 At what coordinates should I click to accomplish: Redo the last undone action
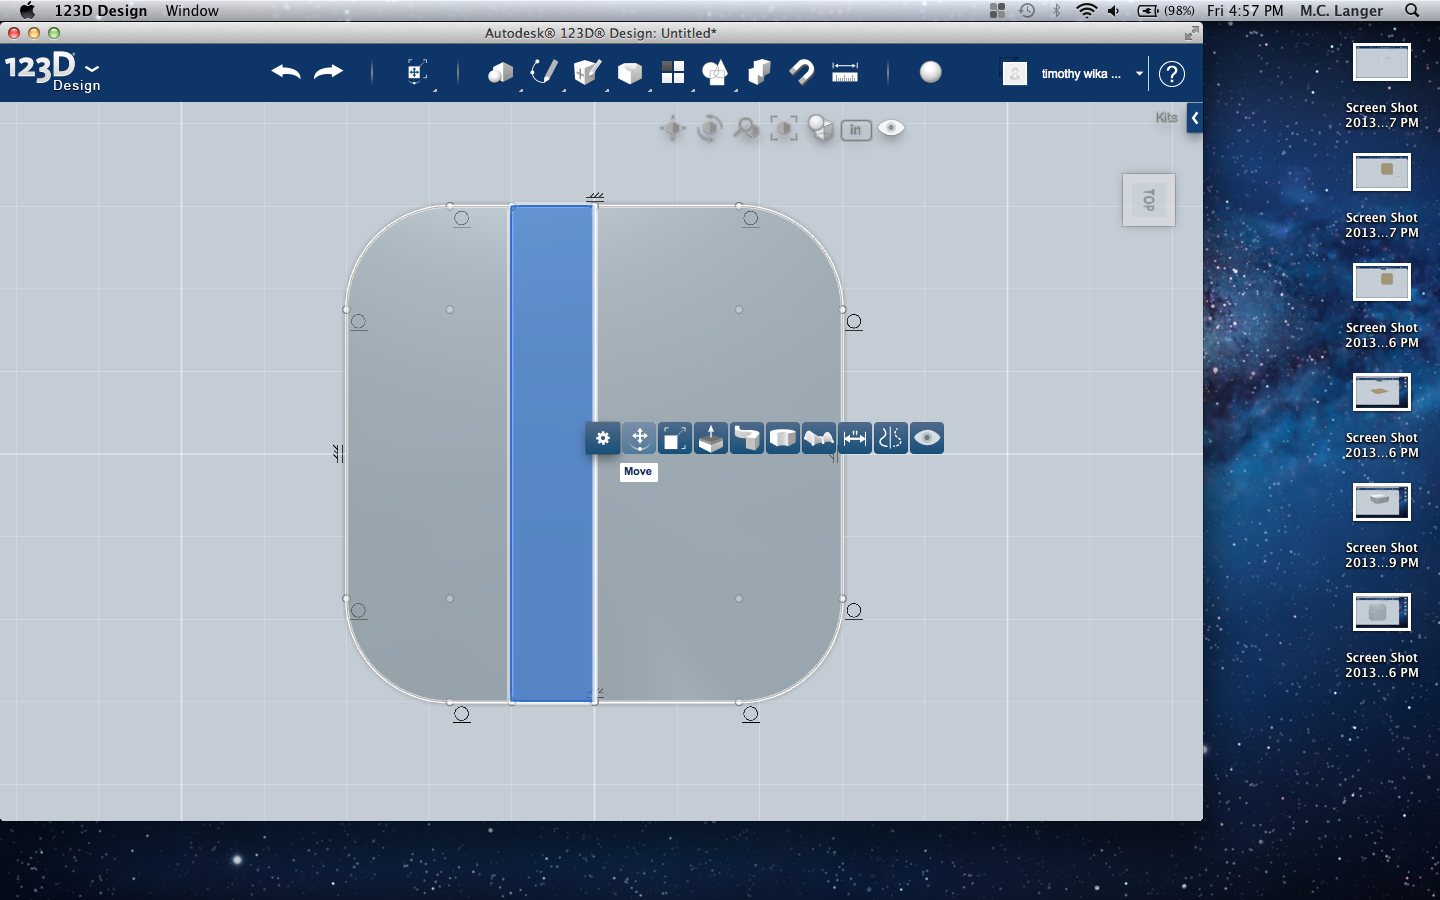tap(328, 72)
